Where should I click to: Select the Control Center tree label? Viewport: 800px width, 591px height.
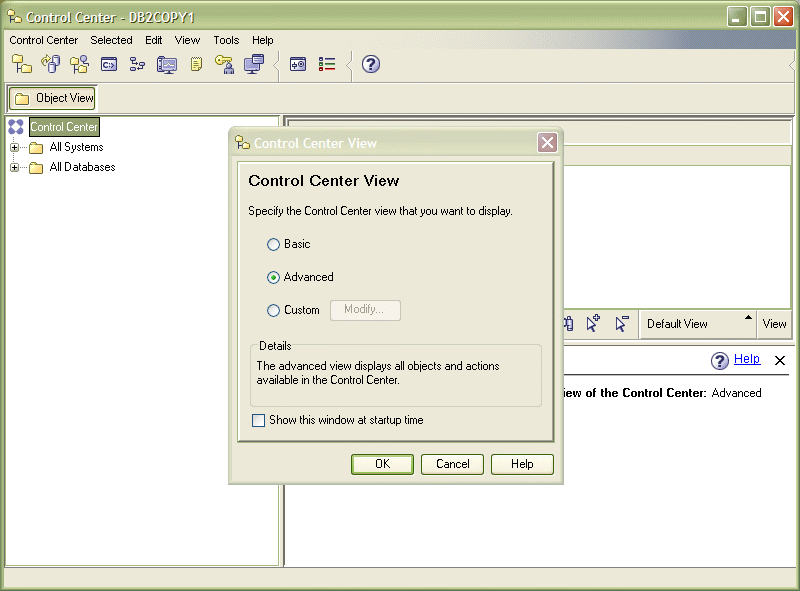pyautogui.click(x=64, y=127)
